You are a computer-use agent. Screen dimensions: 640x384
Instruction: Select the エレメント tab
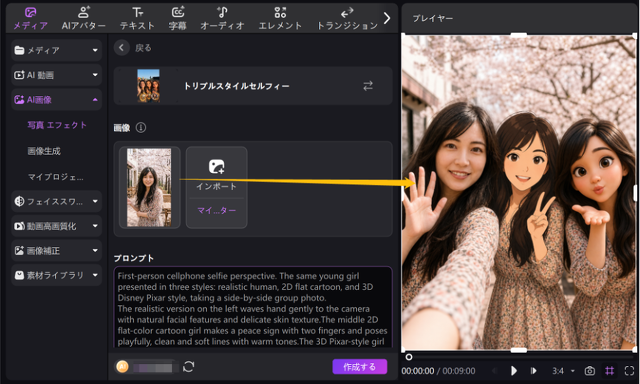click(280, 19)
